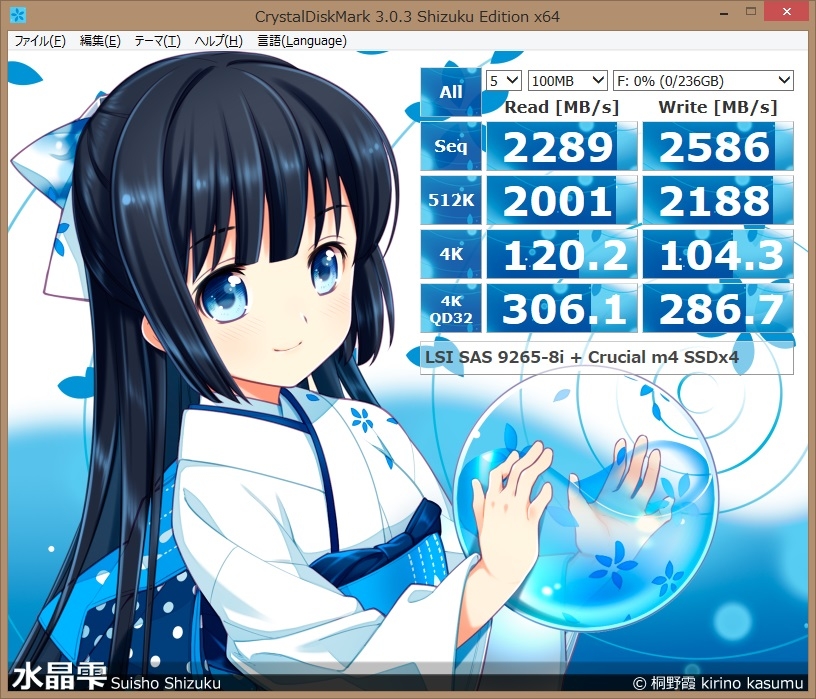The image size is (816, 699).
Task: Open the ファイル(F) menu
Action: tap(40, 41)
